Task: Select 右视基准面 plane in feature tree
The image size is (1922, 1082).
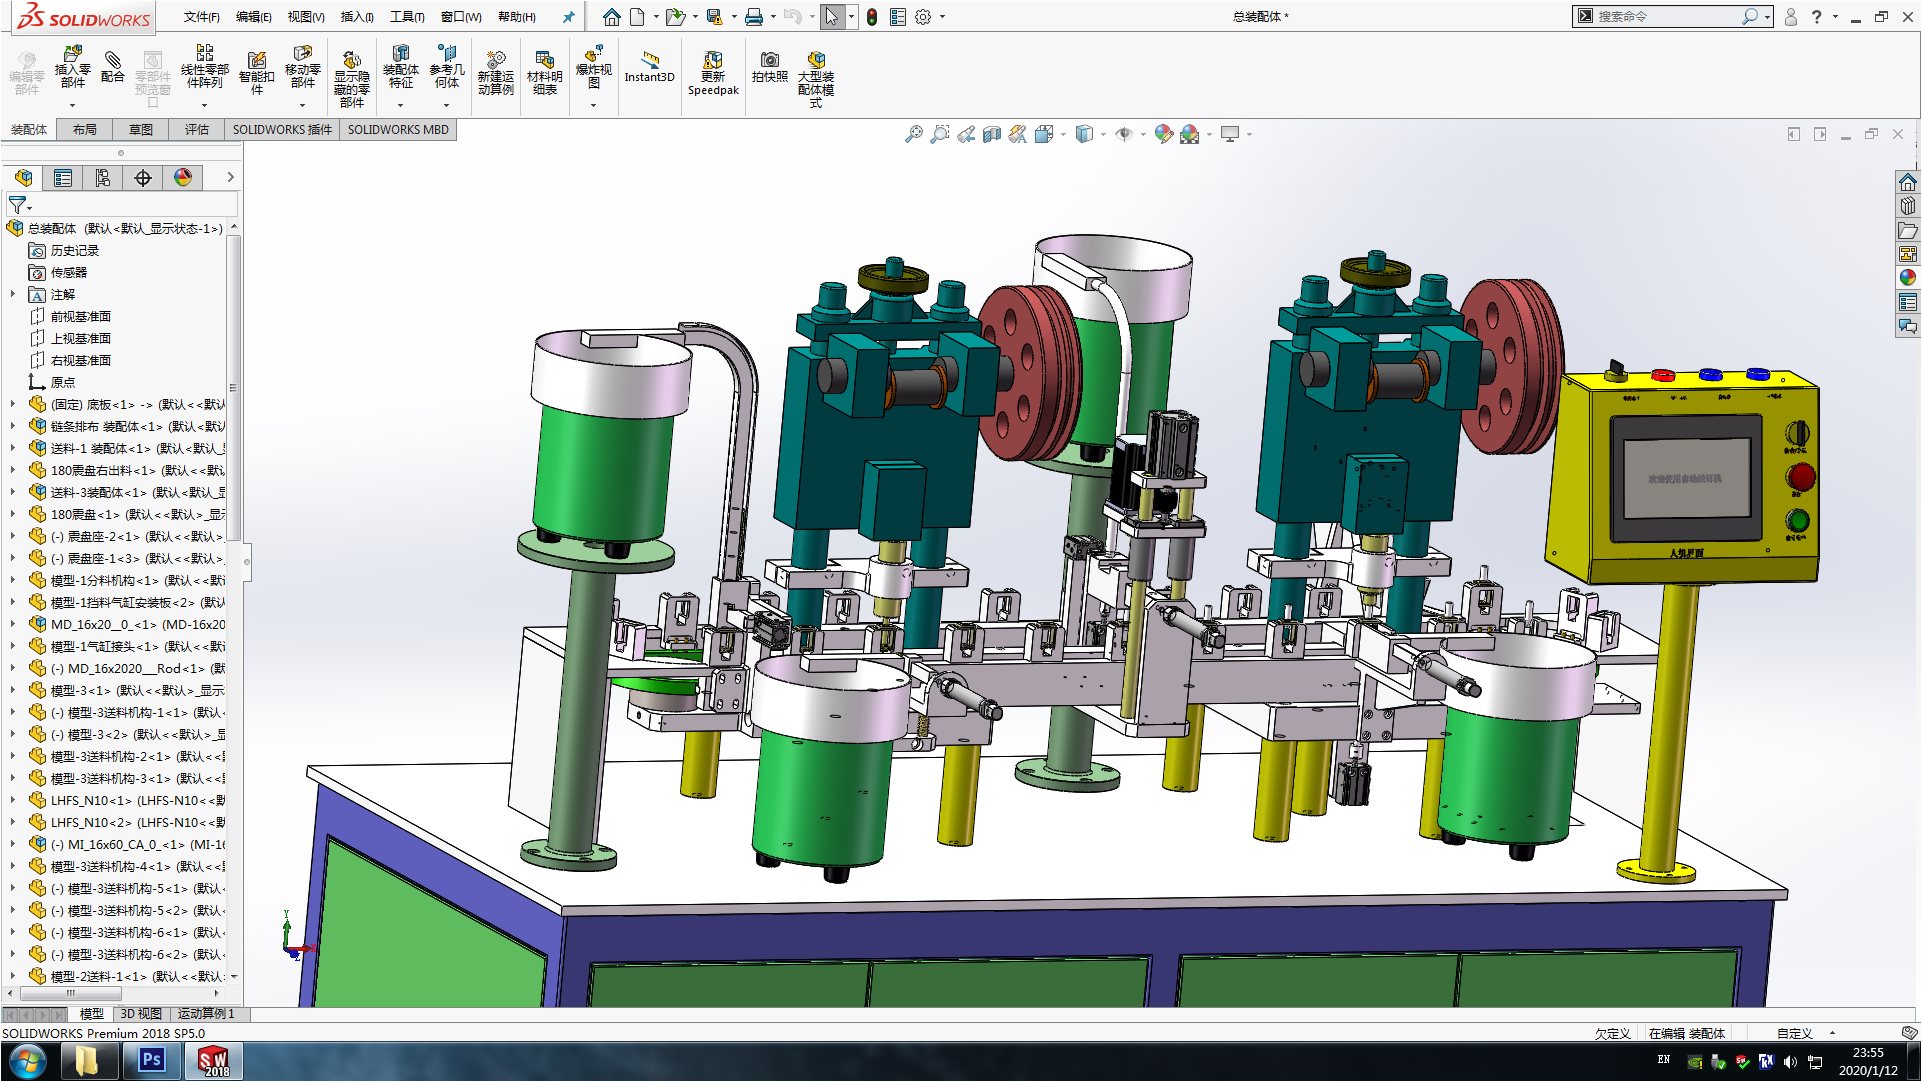Action: tap(80, 360)
